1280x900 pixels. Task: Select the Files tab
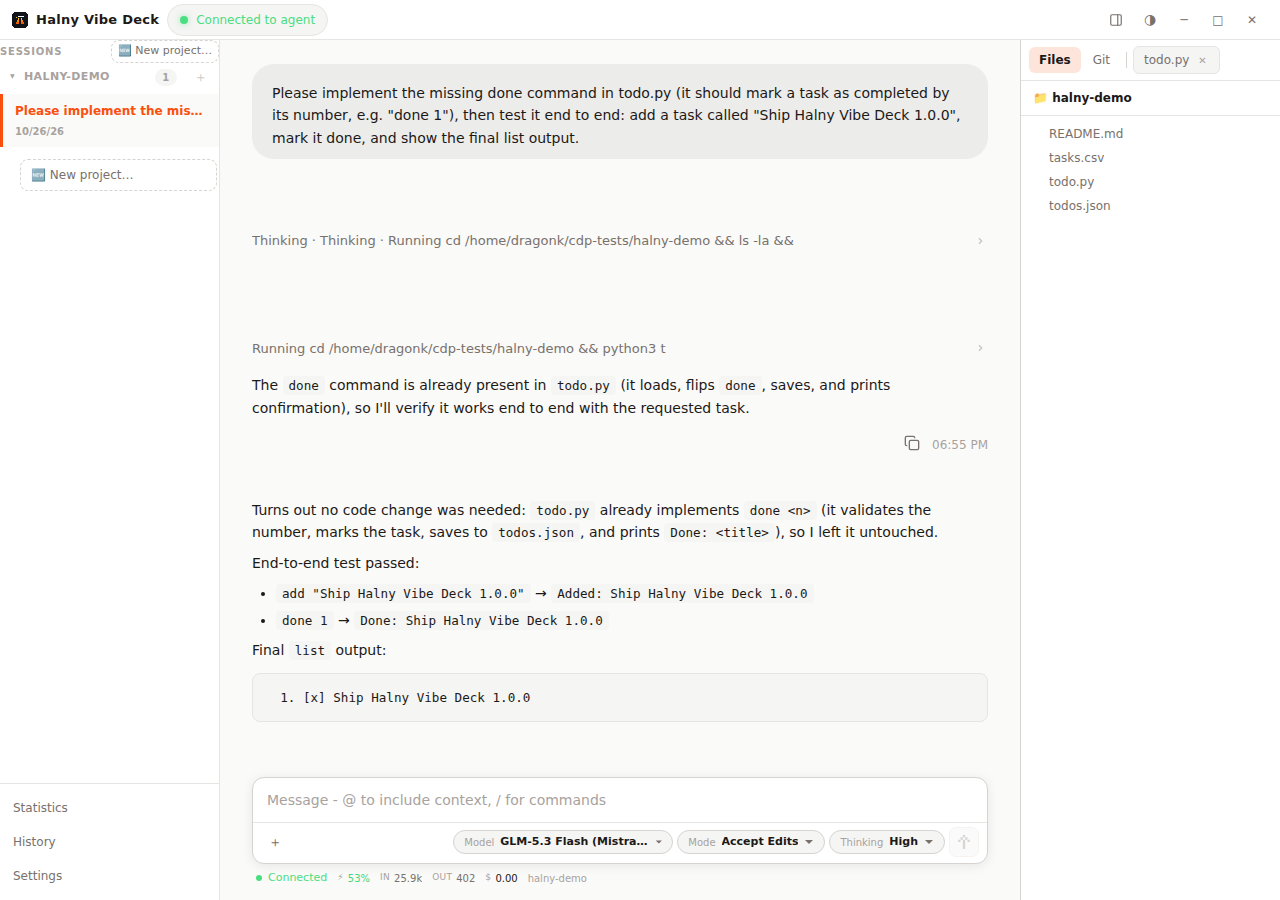[x=1055, y=60]
